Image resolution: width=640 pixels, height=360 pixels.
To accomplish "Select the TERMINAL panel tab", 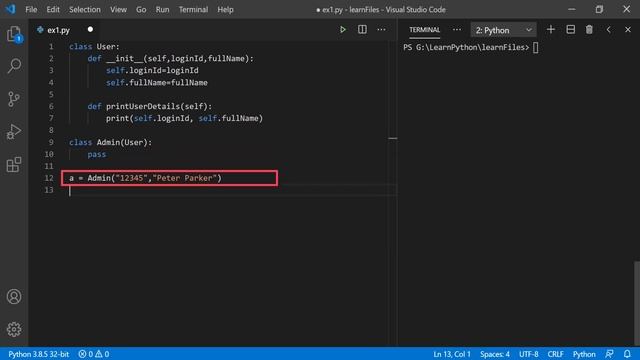I will tap(424, 30).
